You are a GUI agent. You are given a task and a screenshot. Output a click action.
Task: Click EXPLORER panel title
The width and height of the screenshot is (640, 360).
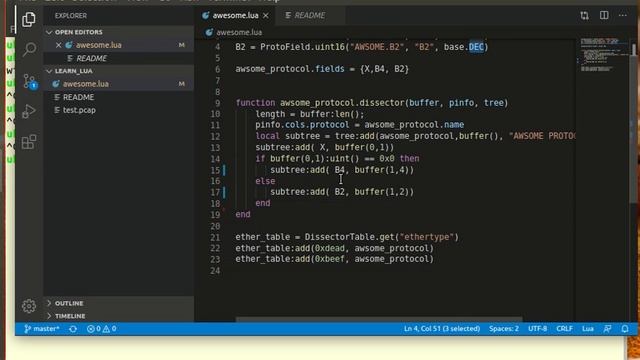click(x=71, y=16)
